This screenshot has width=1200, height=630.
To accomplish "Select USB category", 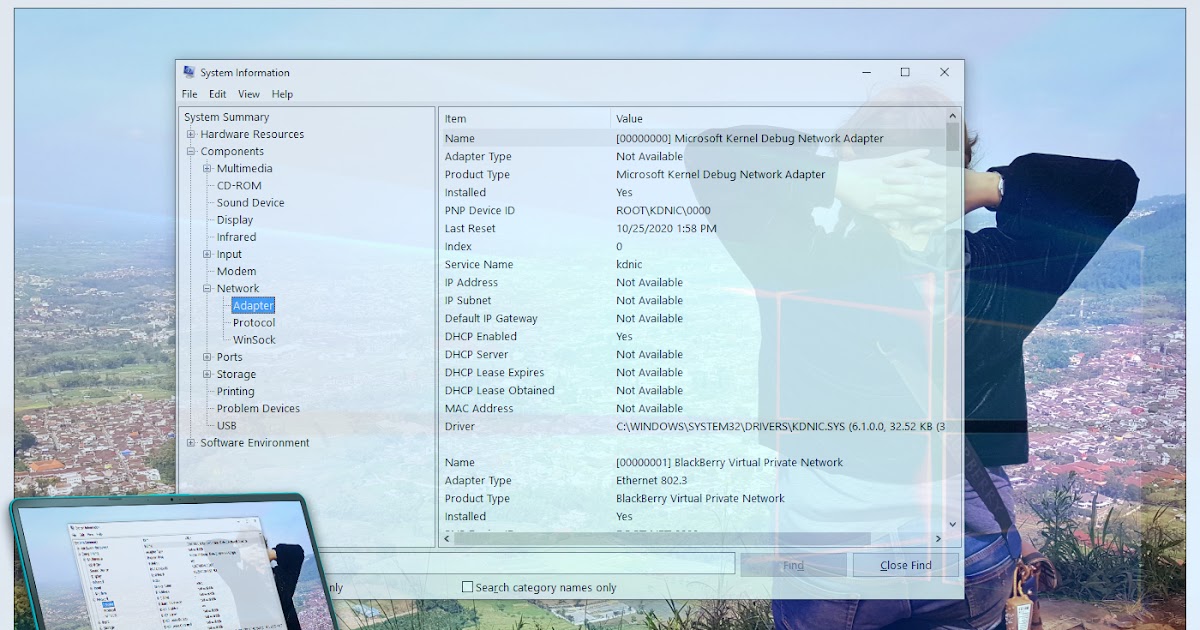I will click(x=226, y=425).
